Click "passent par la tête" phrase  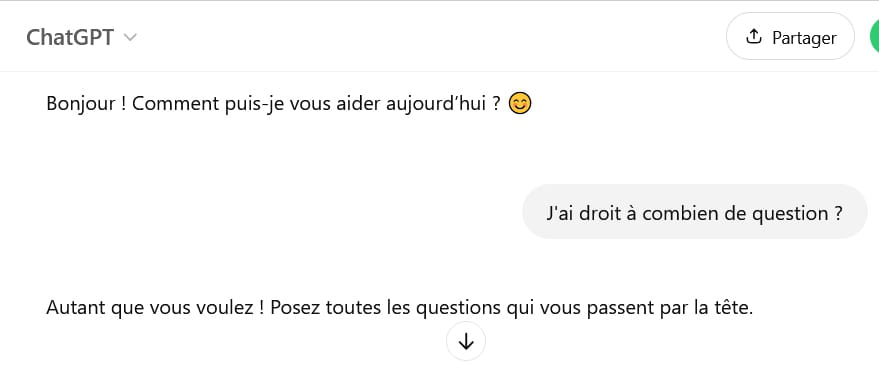click(668, 307)
